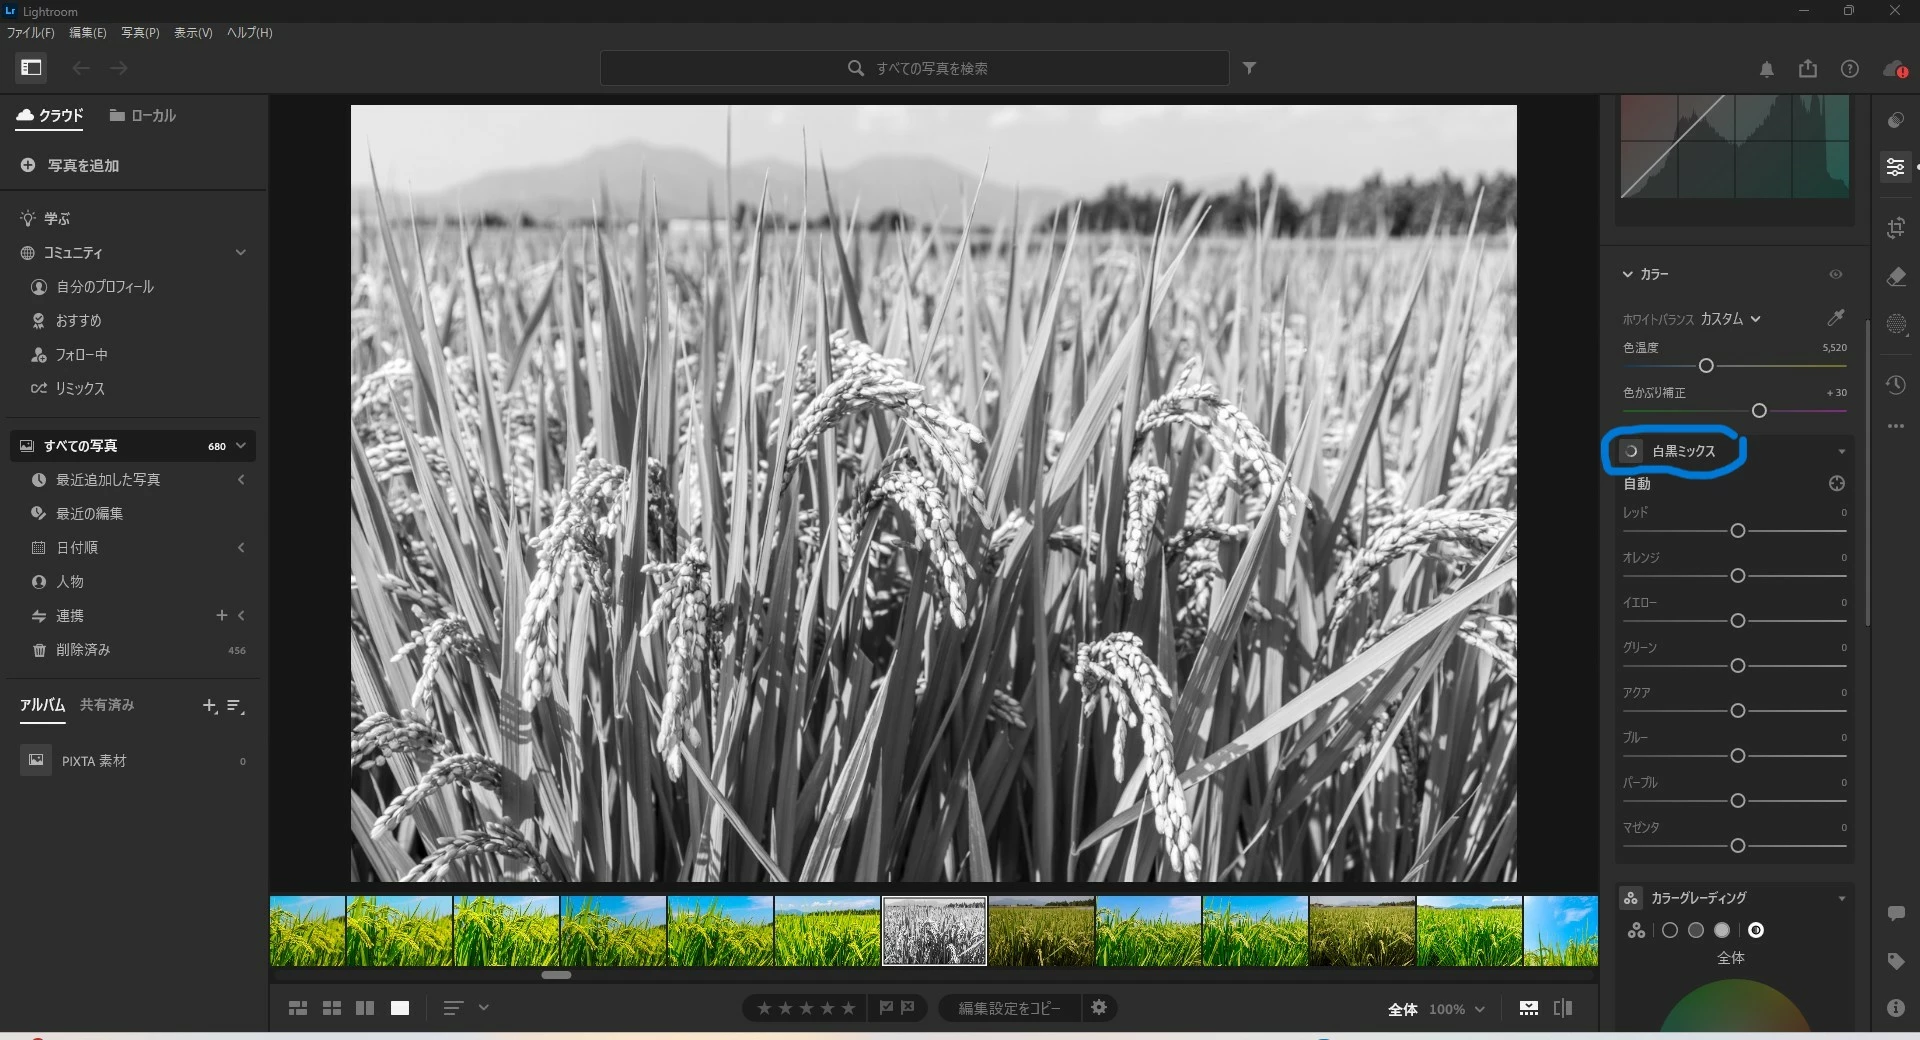The image size is (1920, 1040).
Task: Click 写真を追加 button
Action: [x=70, y=165]
